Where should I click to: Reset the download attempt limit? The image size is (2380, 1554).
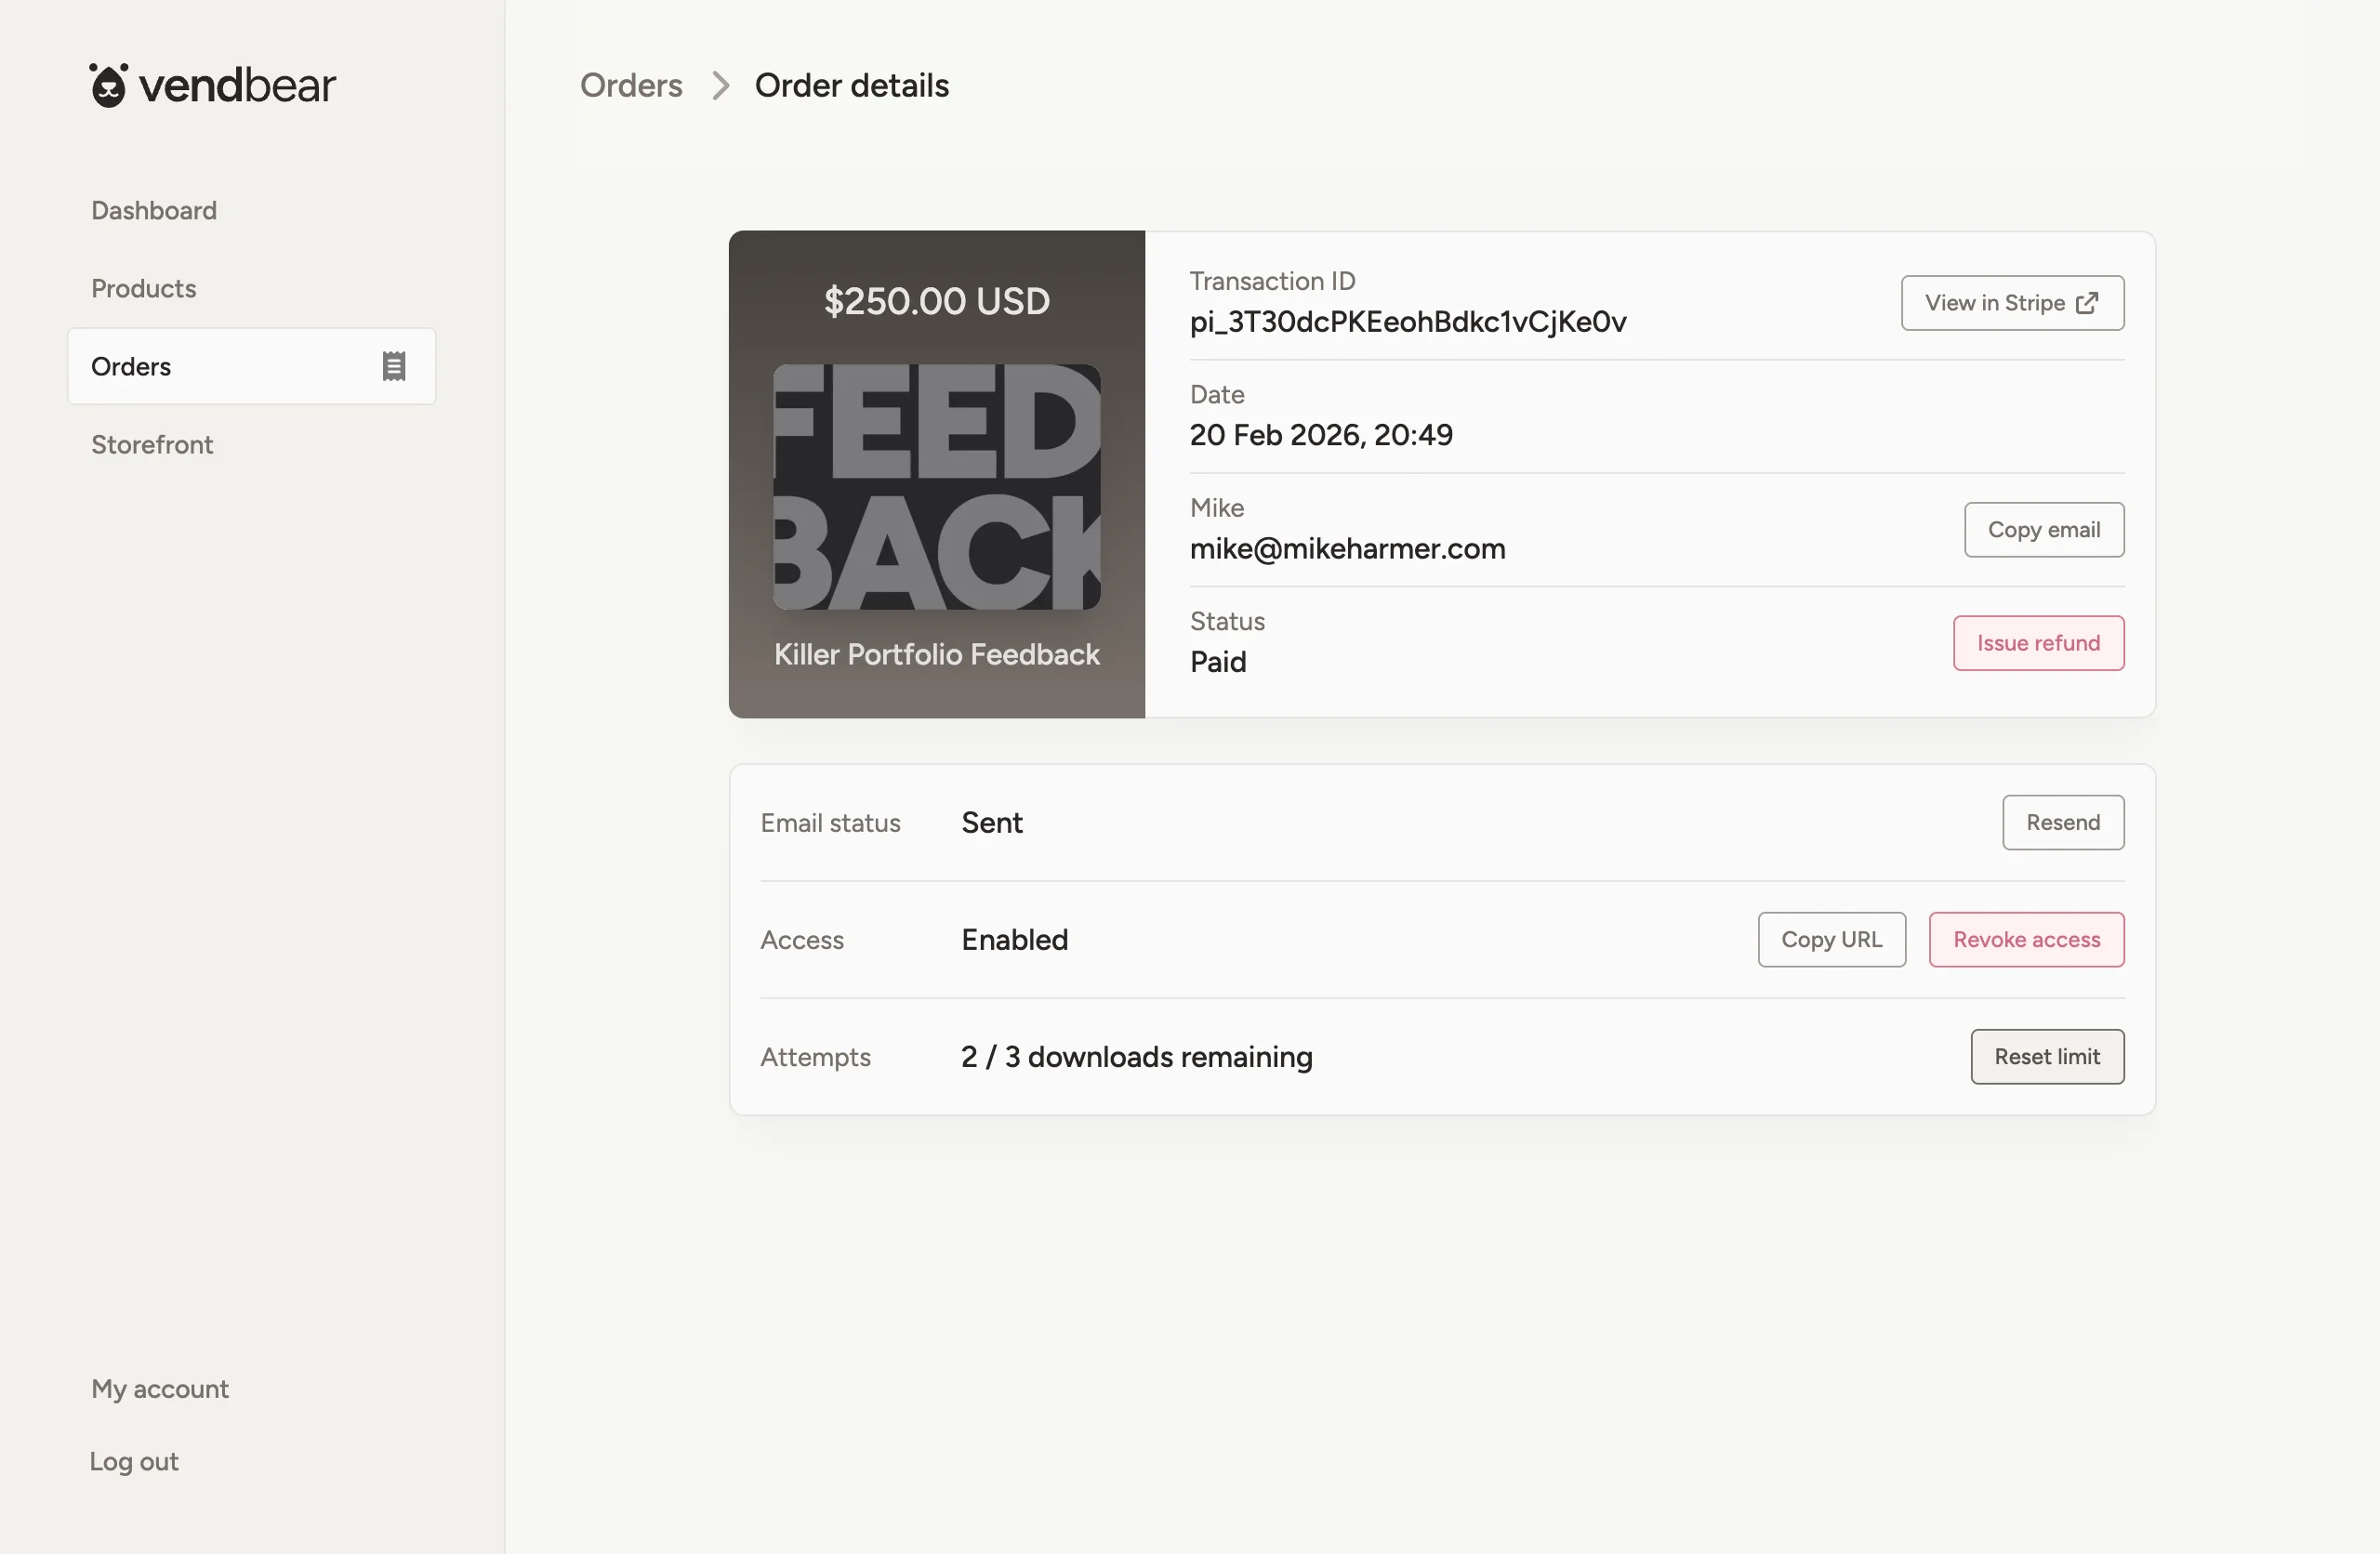pyautogui.click(x=2046, y=1056)
